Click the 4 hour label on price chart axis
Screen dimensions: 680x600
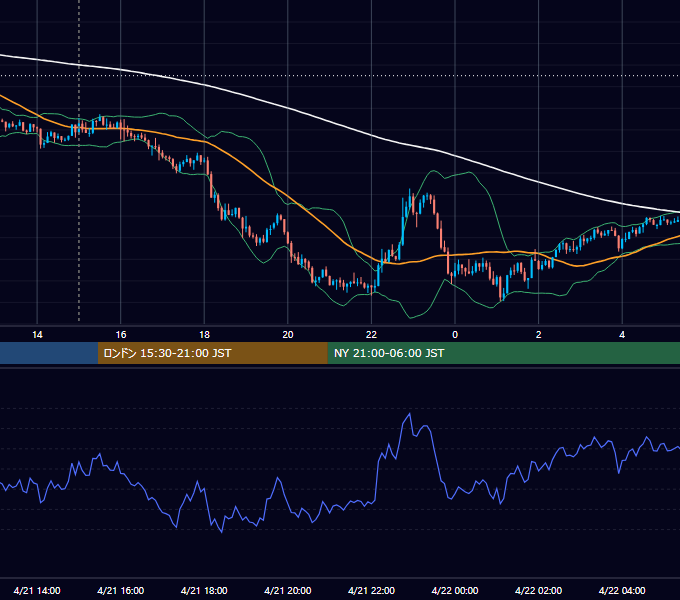pos(622,335)
